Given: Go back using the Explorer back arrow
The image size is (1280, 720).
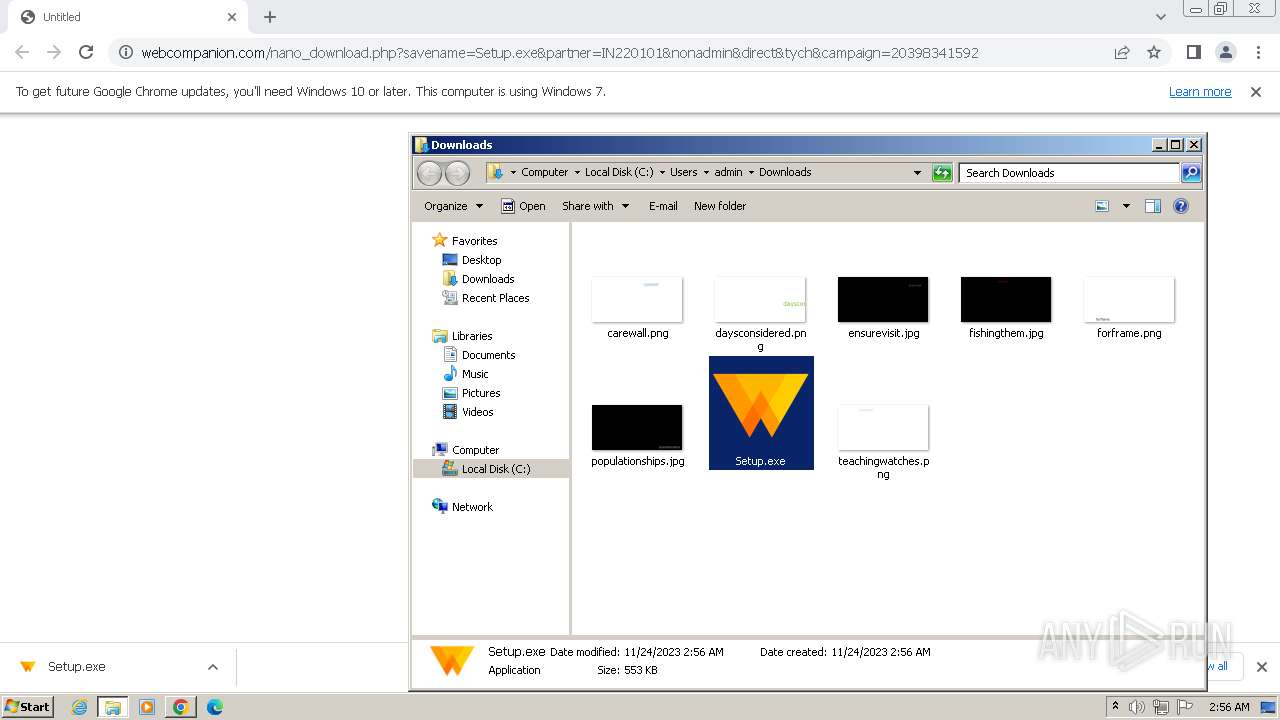Looking at the screenshot, I should click(429, 173).
